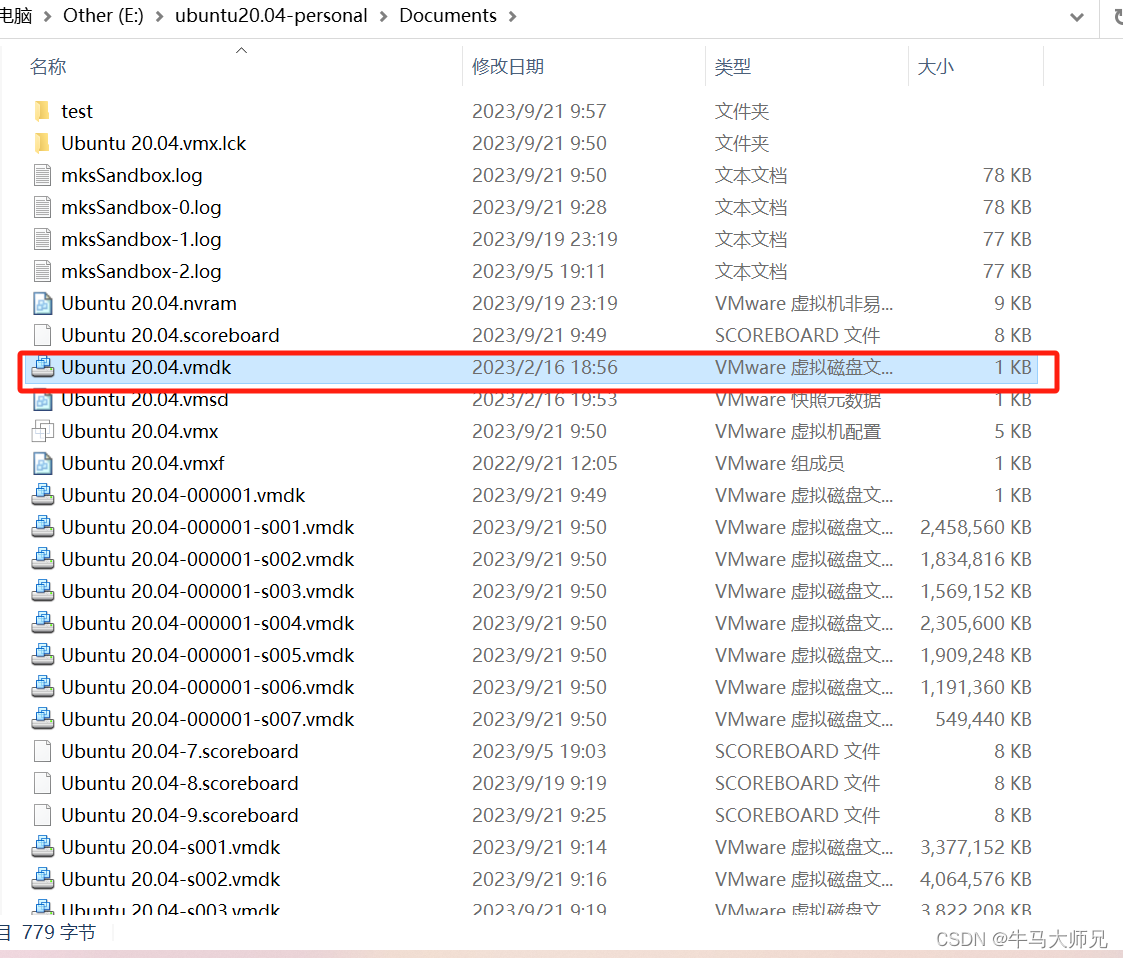Select the Ubuntu 20.04-s002.vmdk disk icon
The image size is (1123, 958).
[x=44, y=879]
